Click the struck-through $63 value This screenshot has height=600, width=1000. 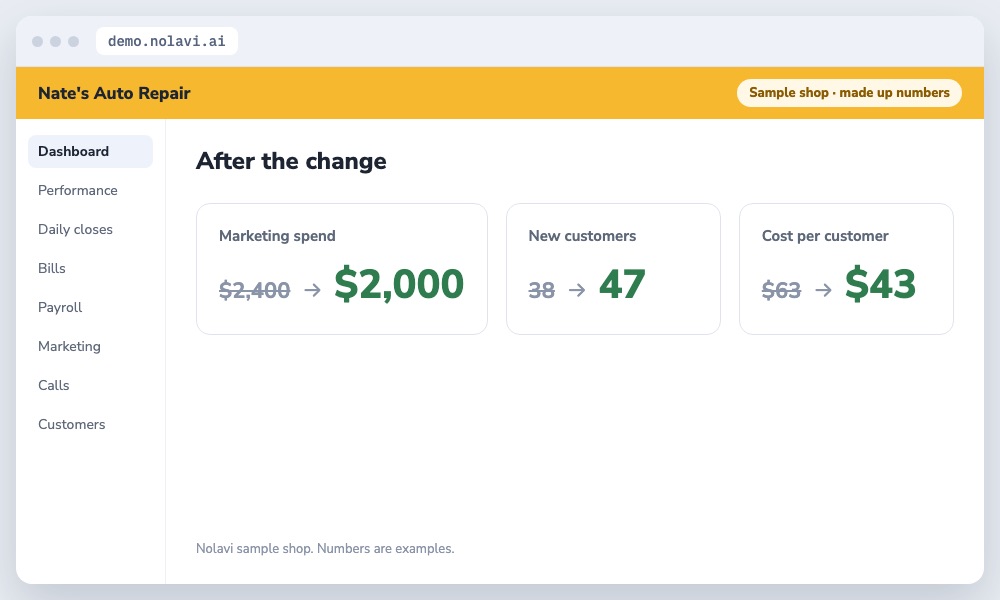781,290
